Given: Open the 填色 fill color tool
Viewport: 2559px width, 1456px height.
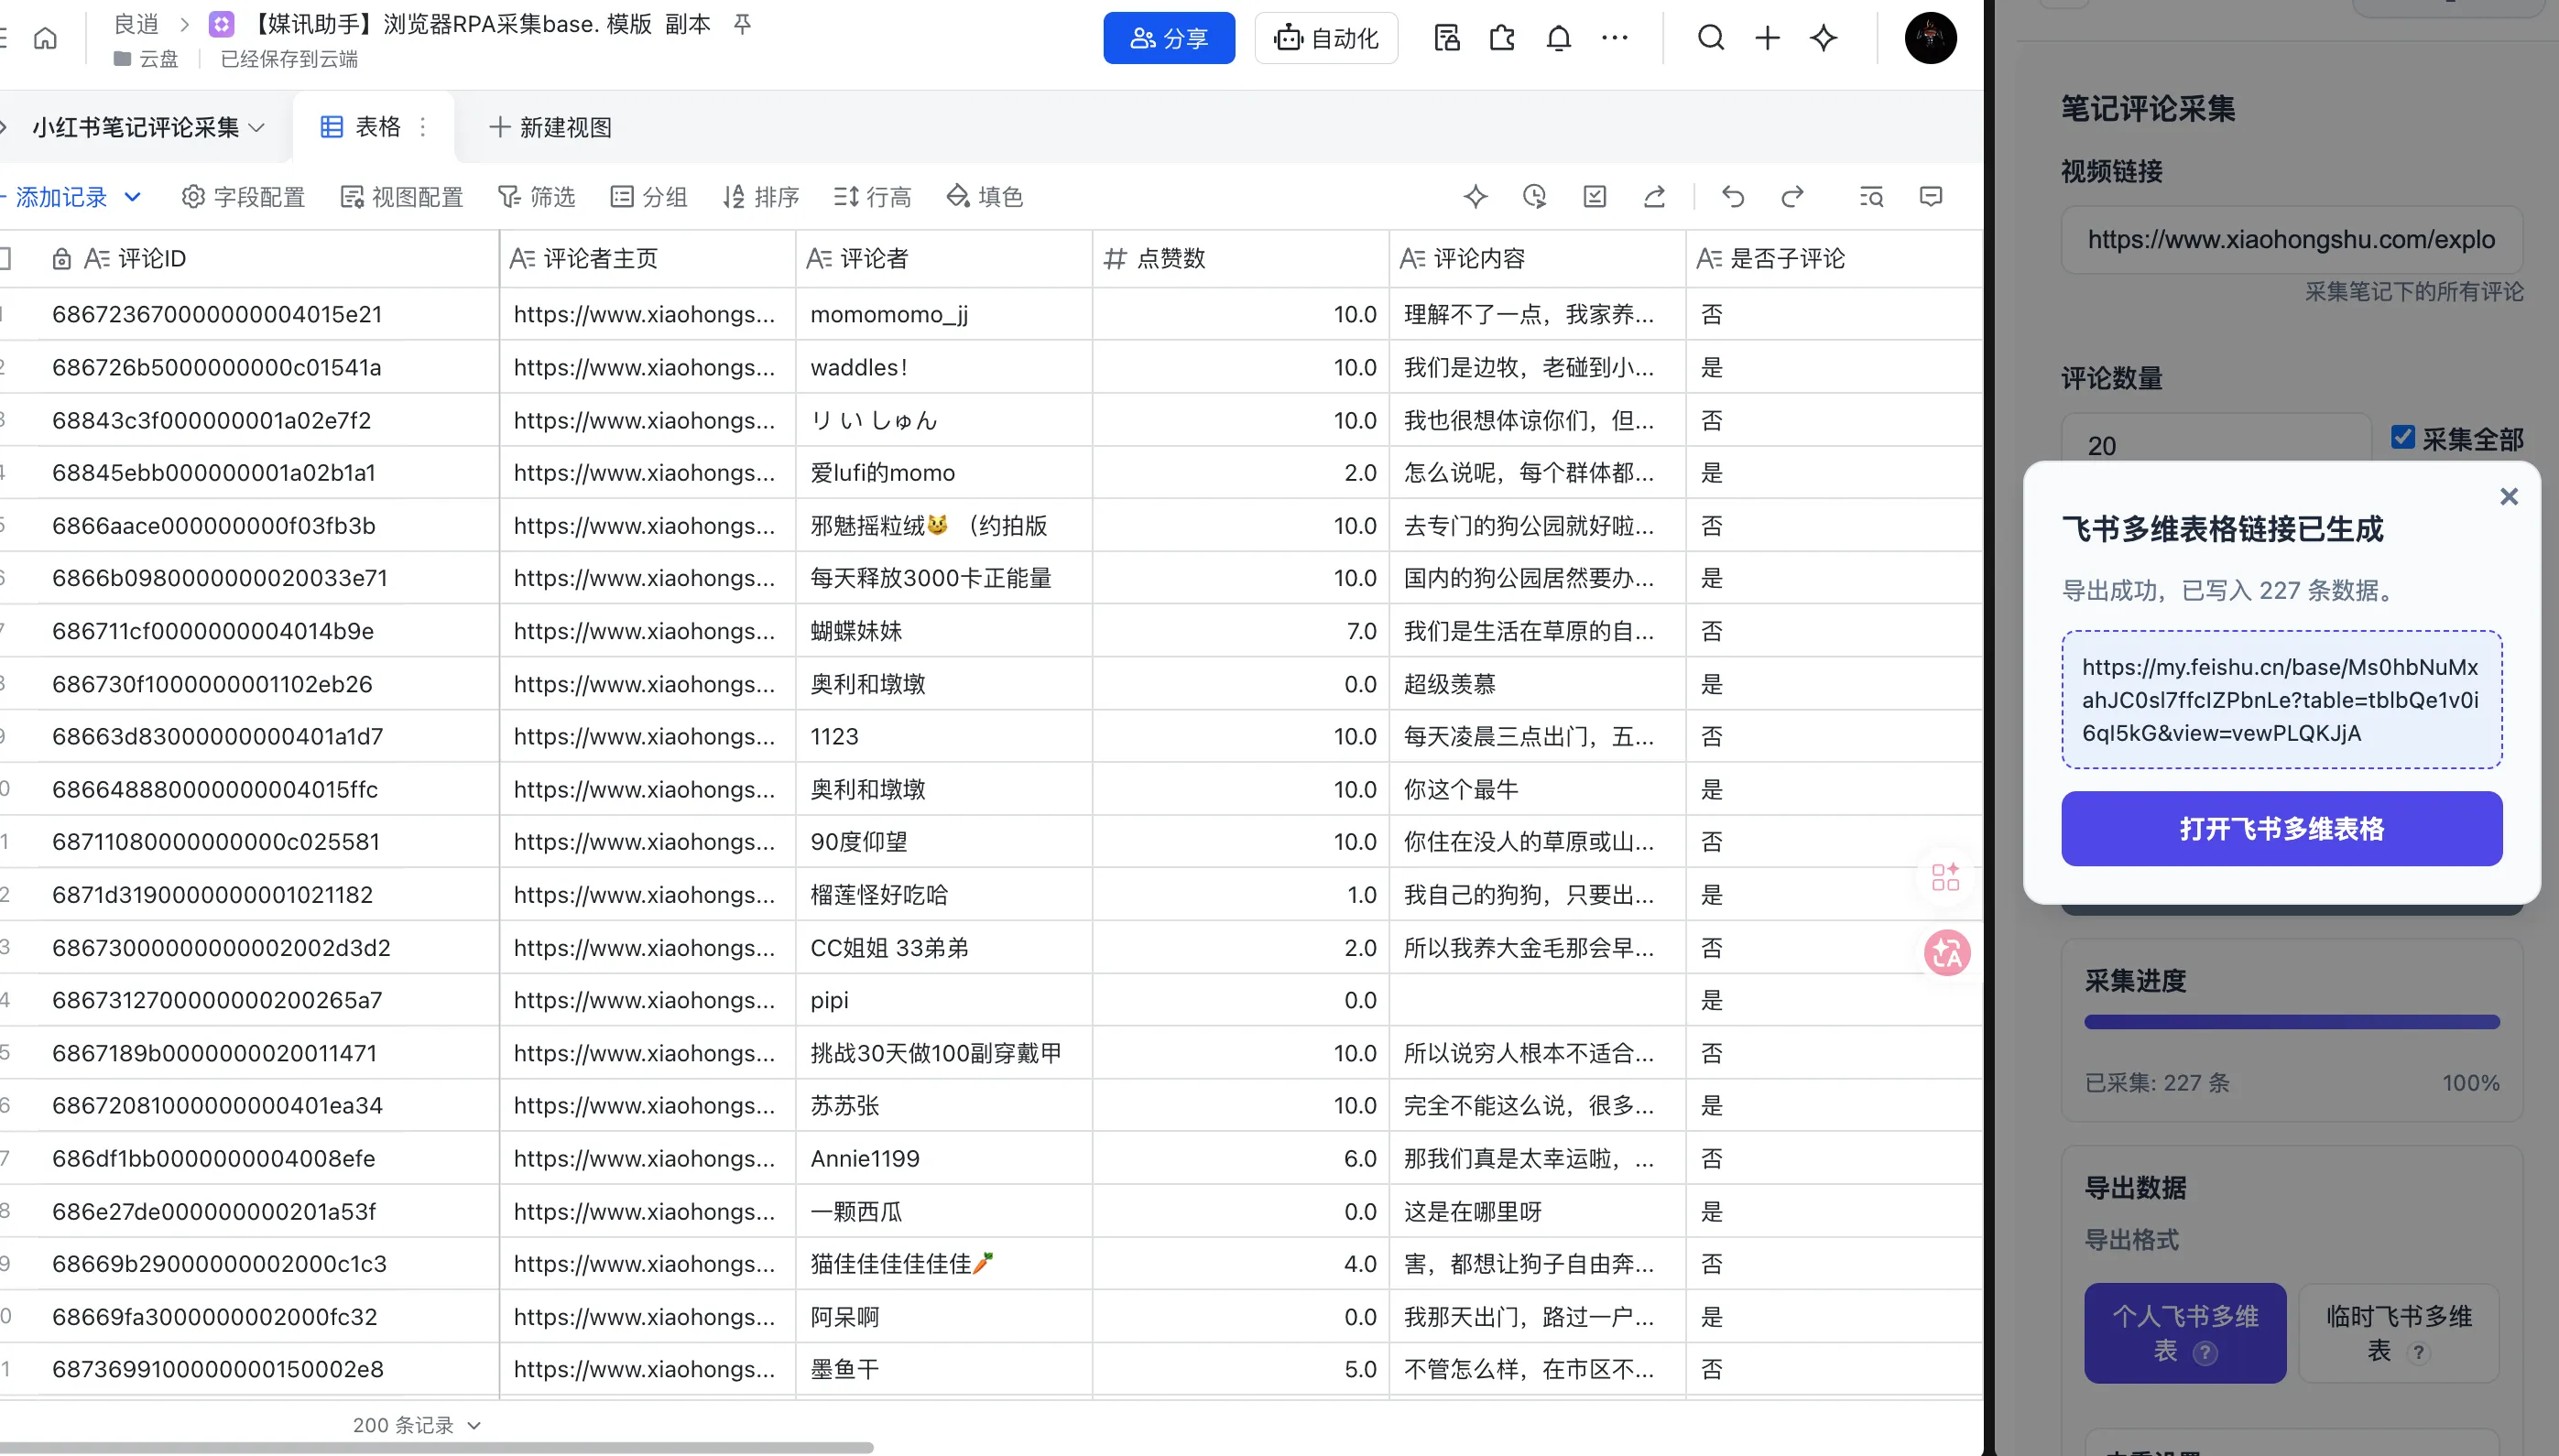Looking at the screenshot, I should click(x=985, y=197).
